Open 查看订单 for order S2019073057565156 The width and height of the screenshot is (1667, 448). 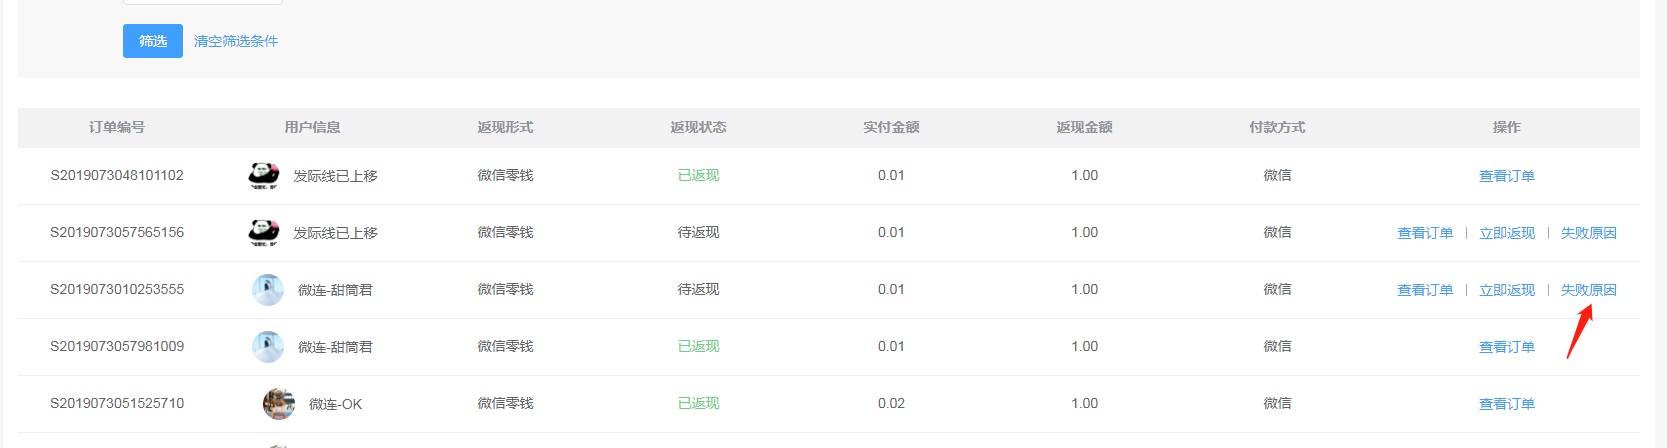1425,233
